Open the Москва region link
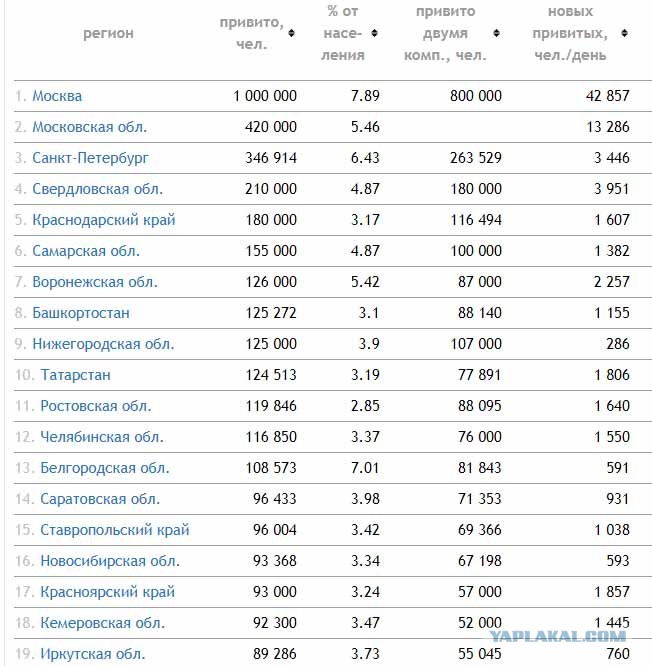 pyautogui.click(x=57, y=96)
